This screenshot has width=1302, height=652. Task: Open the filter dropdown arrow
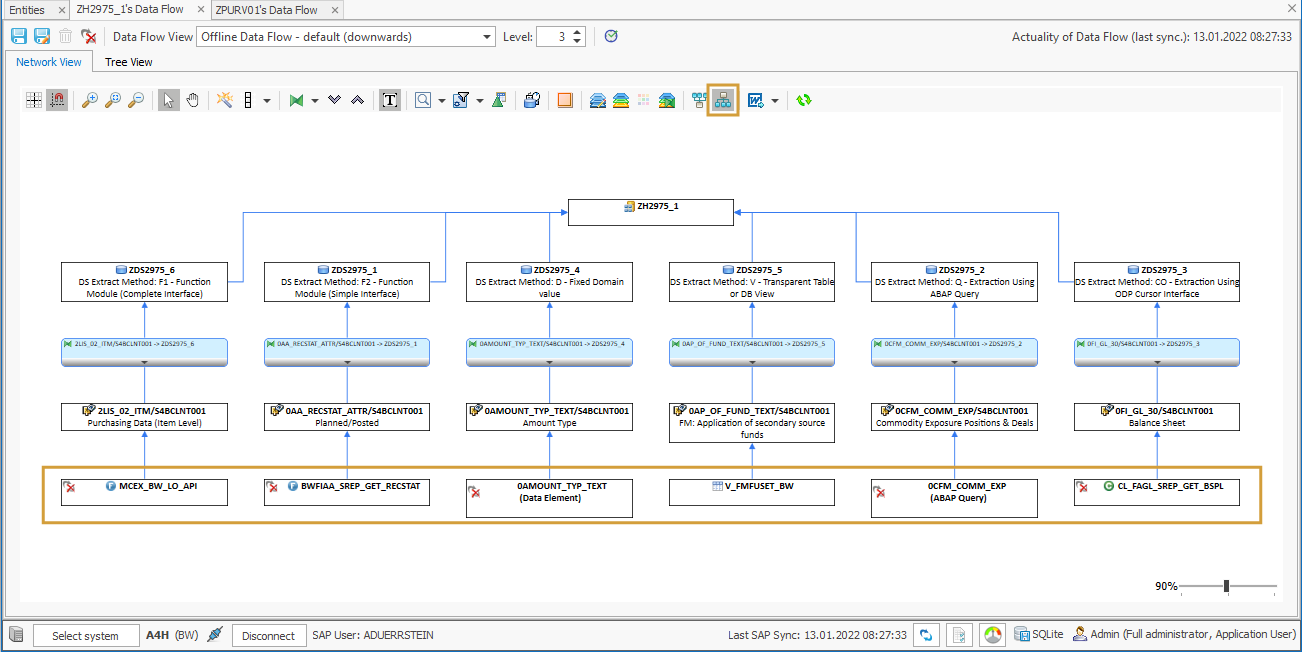[x=480, y=101]
